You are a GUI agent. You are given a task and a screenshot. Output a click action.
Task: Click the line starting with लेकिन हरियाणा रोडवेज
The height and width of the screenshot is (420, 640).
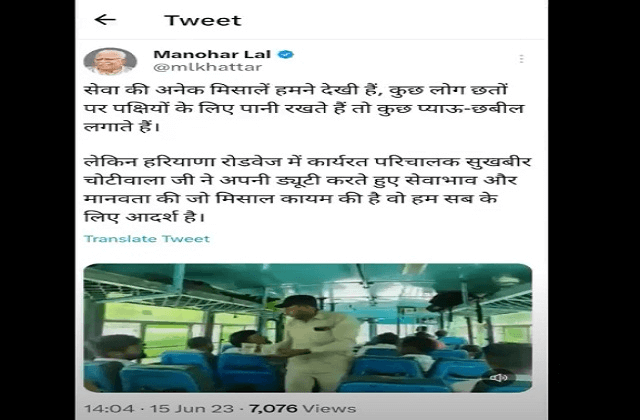point(307,162)
